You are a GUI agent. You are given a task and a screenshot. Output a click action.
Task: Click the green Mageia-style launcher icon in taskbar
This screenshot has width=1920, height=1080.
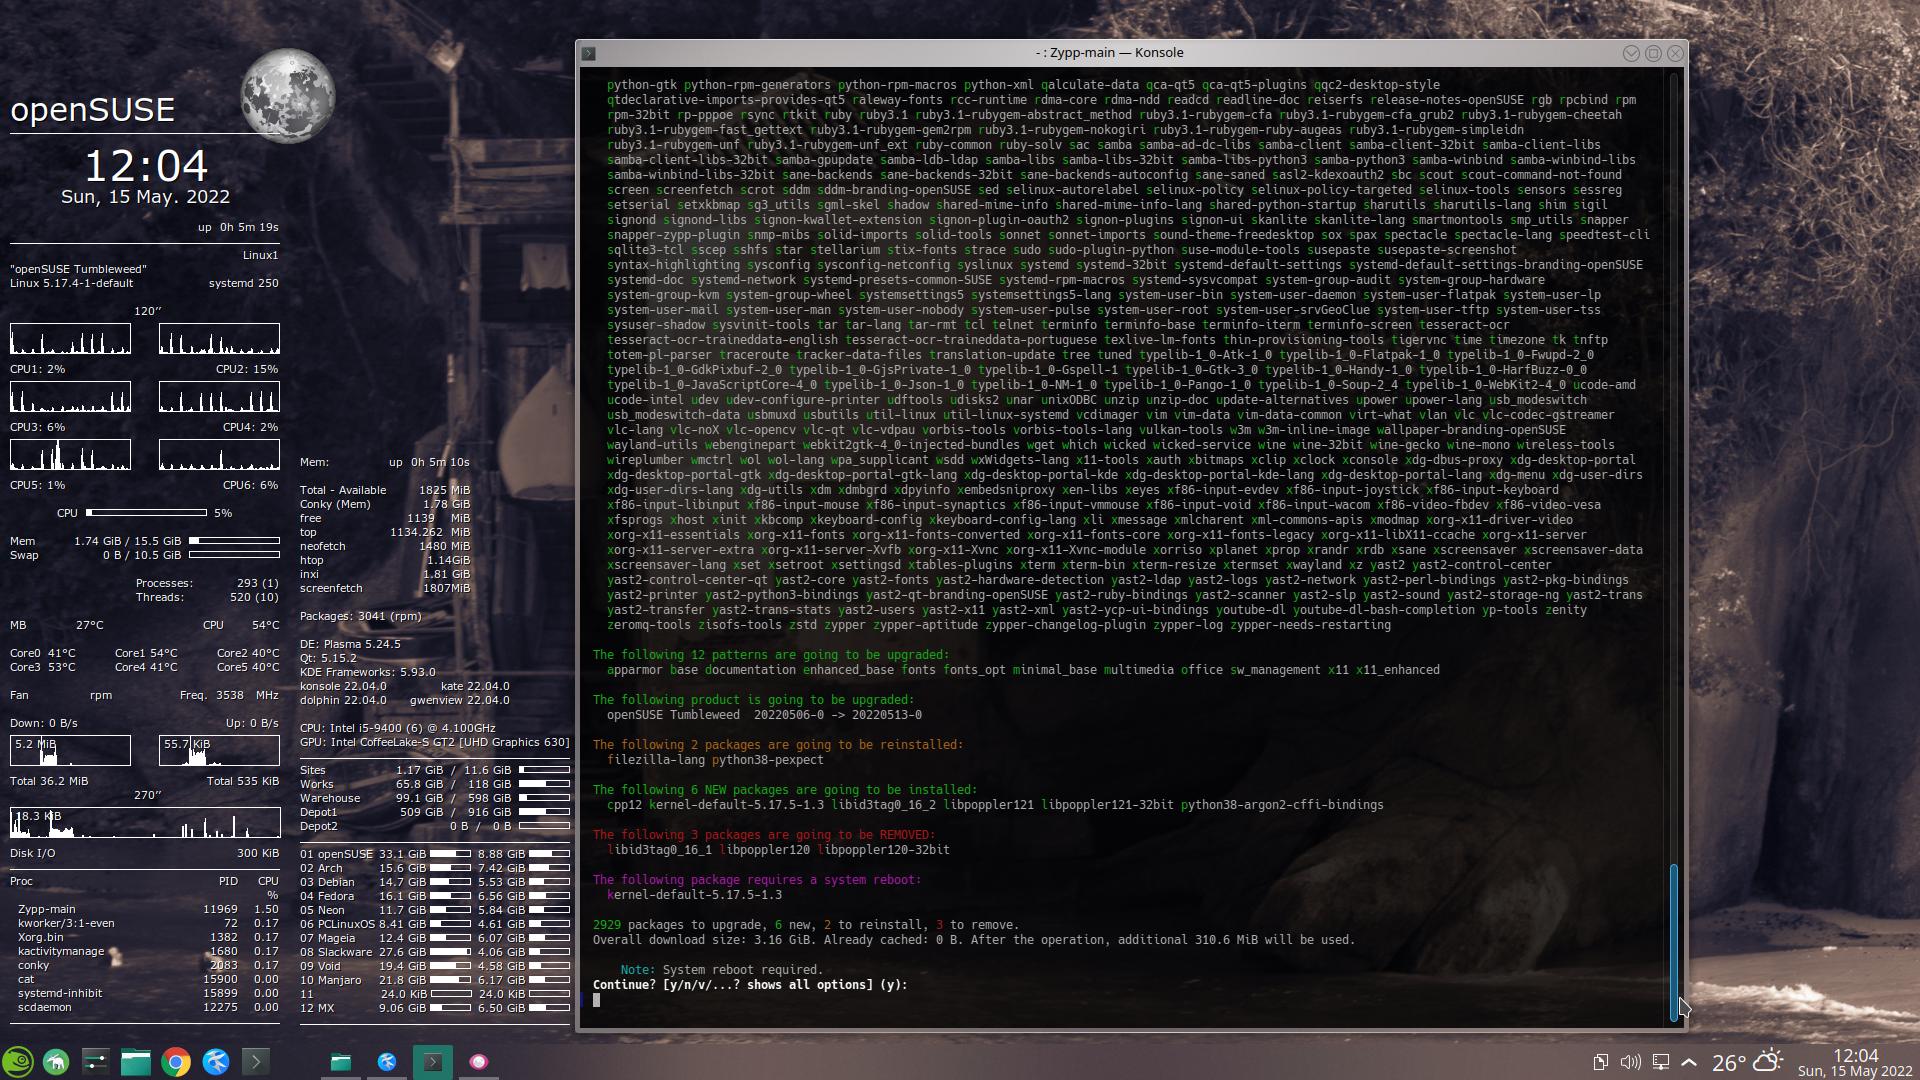click(56, 1061)
